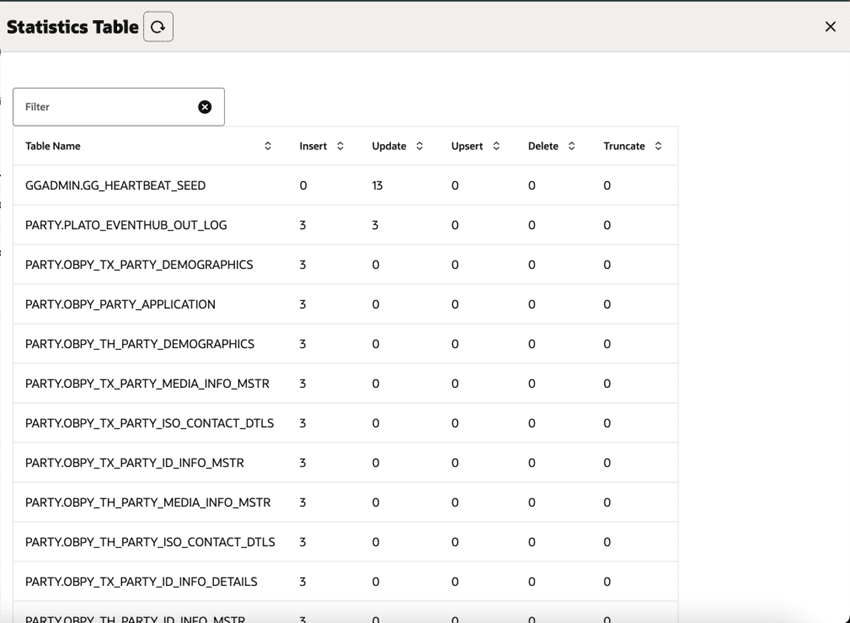
Task: Click Truncate value for OBPY_TX_PARTY_ID_INFO_DETAILS
Action: coord(607,581)
